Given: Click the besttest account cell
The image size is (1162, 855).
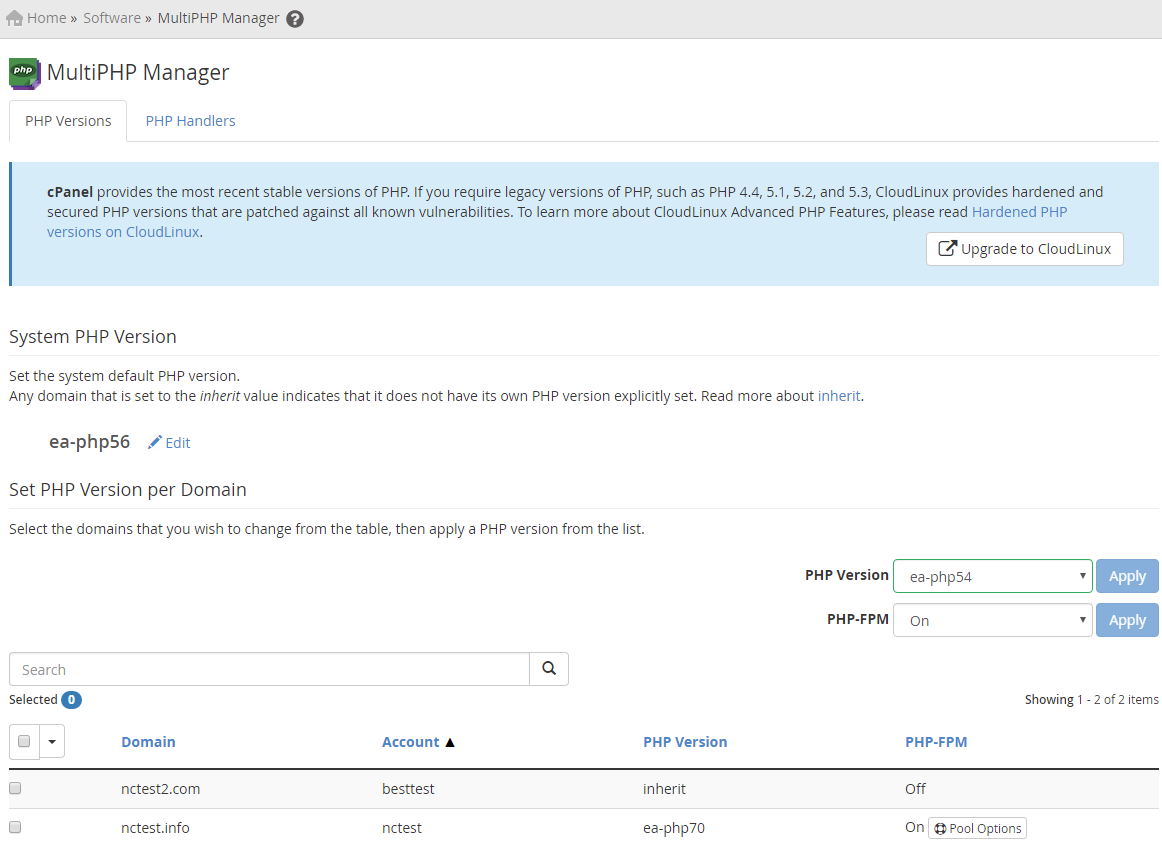Looking at the screenshot, I should coord(408,789).
